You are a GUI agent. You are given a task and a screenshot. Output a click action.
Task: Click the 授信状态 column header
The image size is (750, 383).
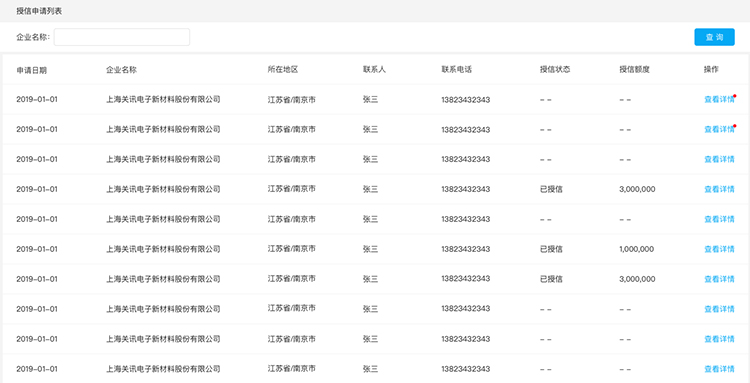(555, 70)
